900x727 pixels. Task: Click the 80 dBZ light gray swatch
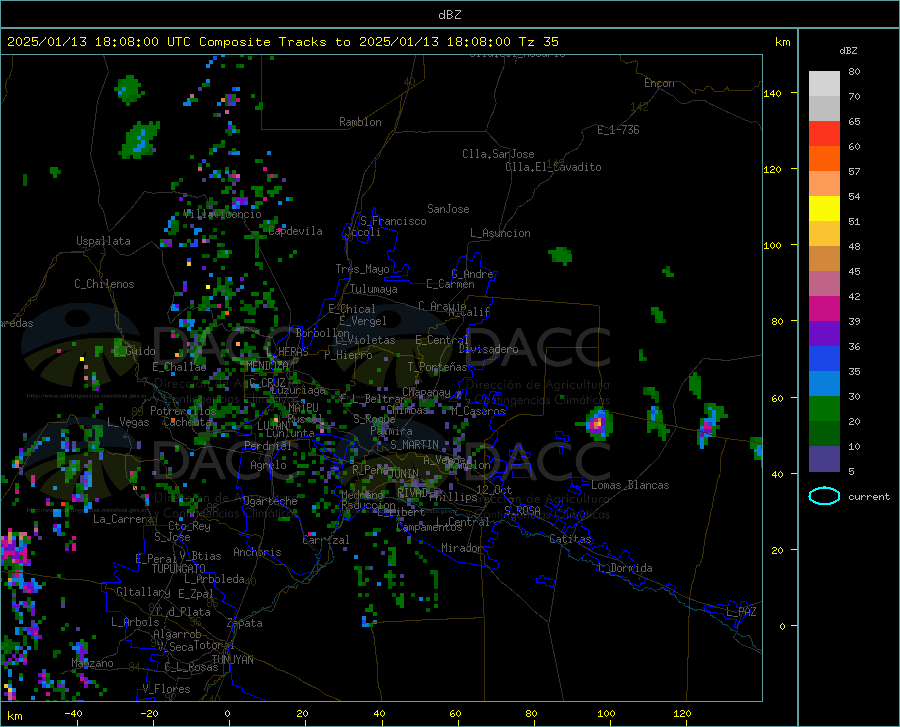pyautogui.click(x=824, y=83)
